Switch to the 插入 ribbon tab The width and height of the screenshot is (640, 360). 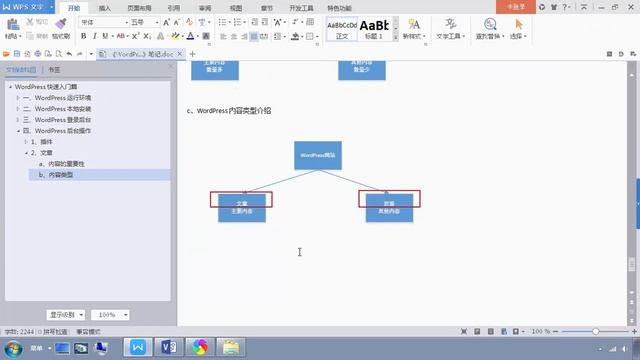coord(105,8)
